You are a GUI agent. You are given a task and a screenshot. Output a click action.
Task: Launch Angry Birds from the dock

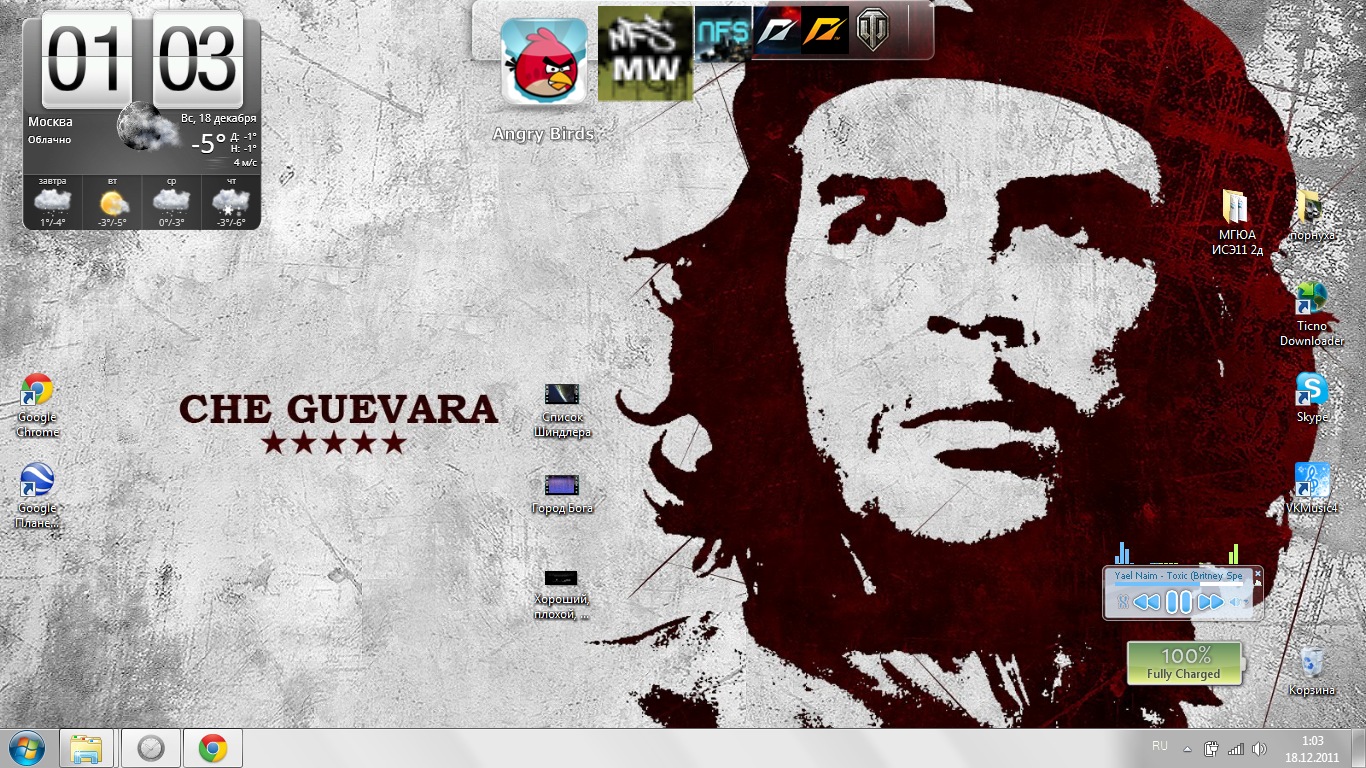[x=544, y=62]
